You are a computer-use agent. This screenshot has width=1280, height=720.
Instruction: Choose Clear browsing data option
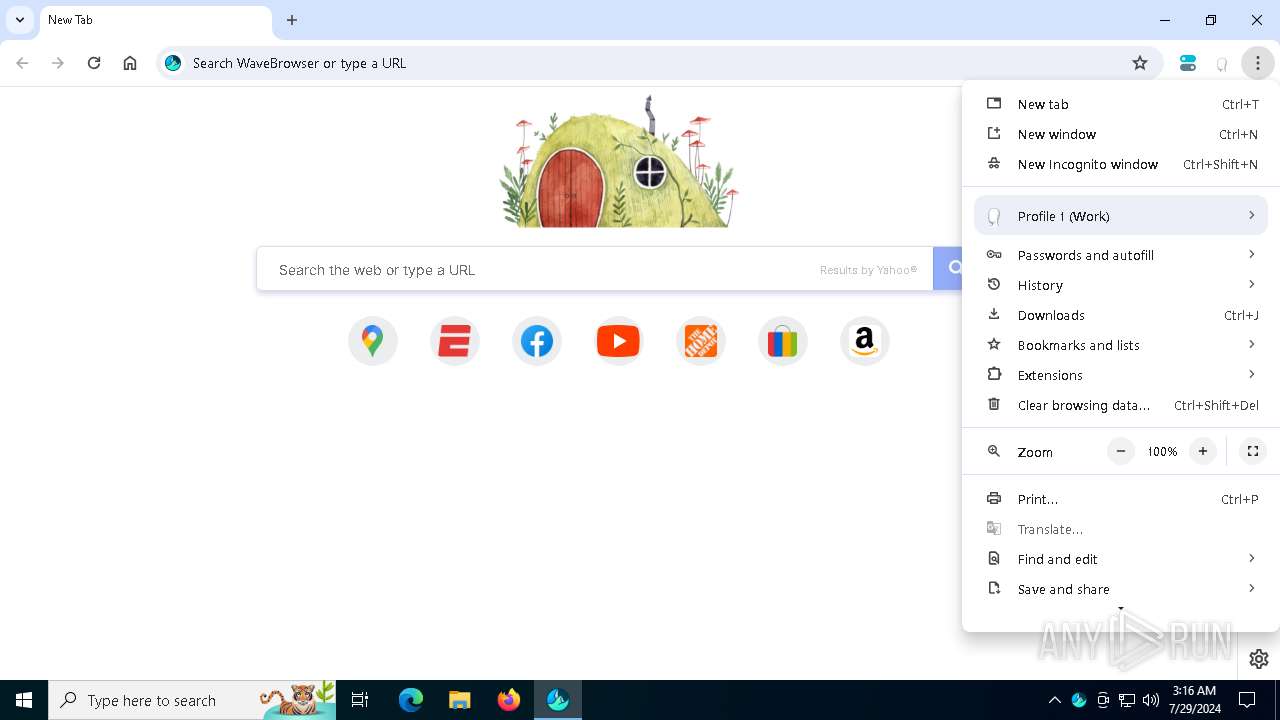pyautogui.click(x=1121, y=405)
